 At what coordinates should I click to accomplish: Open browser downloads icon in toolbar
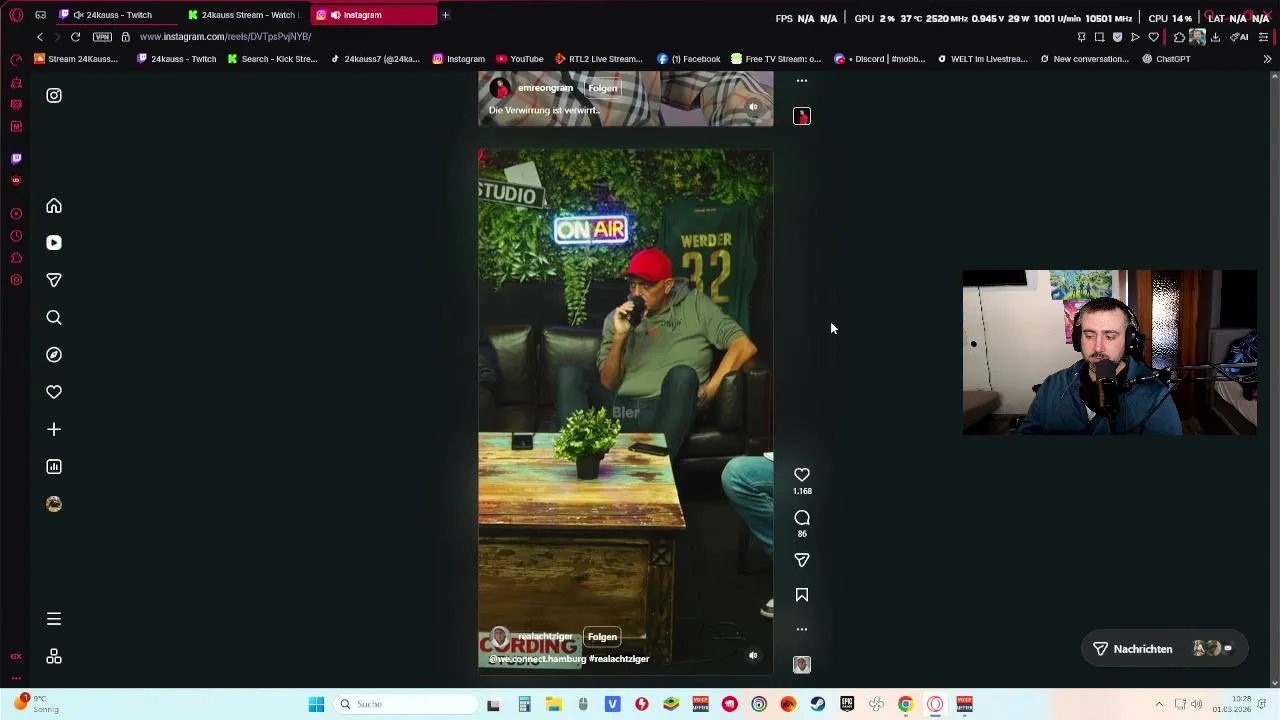[1215, 37]
